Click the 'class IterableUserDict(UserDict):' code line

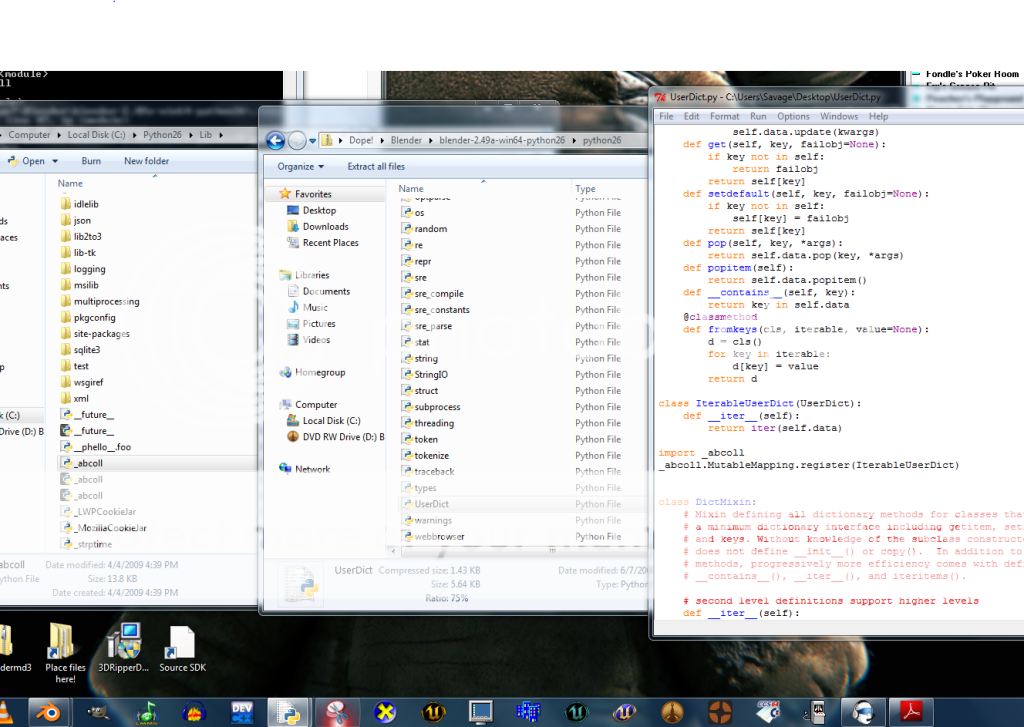click(x=760, y=404)
